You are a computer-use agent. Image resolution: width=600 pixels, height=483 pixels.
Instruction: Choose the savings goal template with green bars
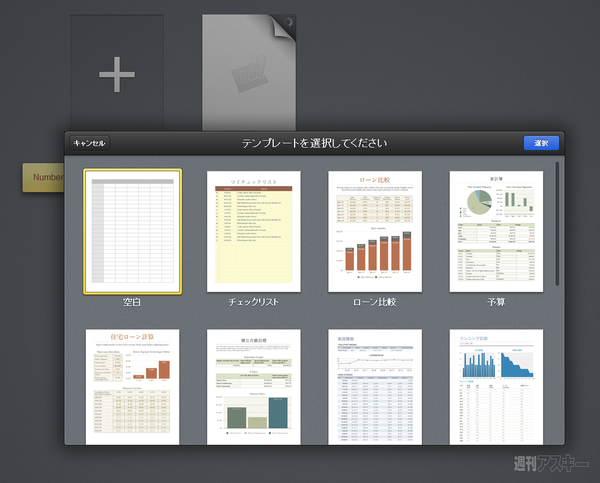[x=254, y=387]
